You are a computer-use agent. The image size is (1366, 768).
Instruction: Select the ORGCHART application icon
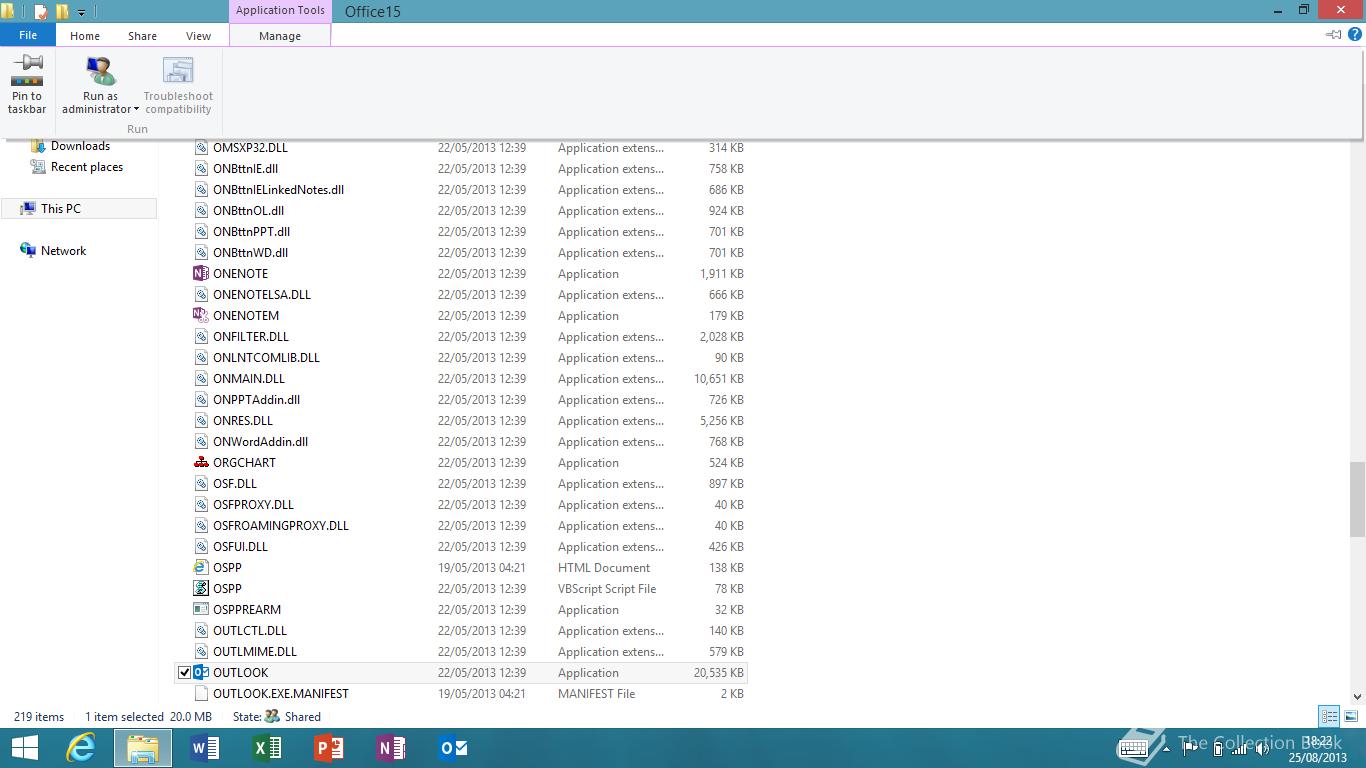200,462
